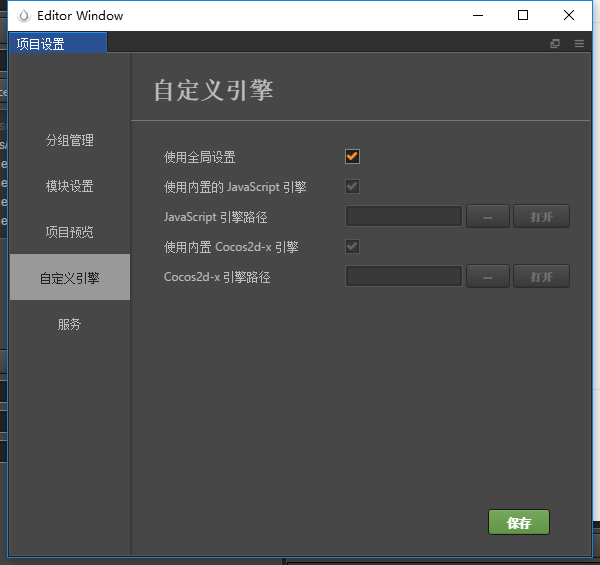Click the Cocos2d-x 引擎路径 input field
Image resolution: width=600 pixels, height=565 pixels.
click(x=404, y=276)
